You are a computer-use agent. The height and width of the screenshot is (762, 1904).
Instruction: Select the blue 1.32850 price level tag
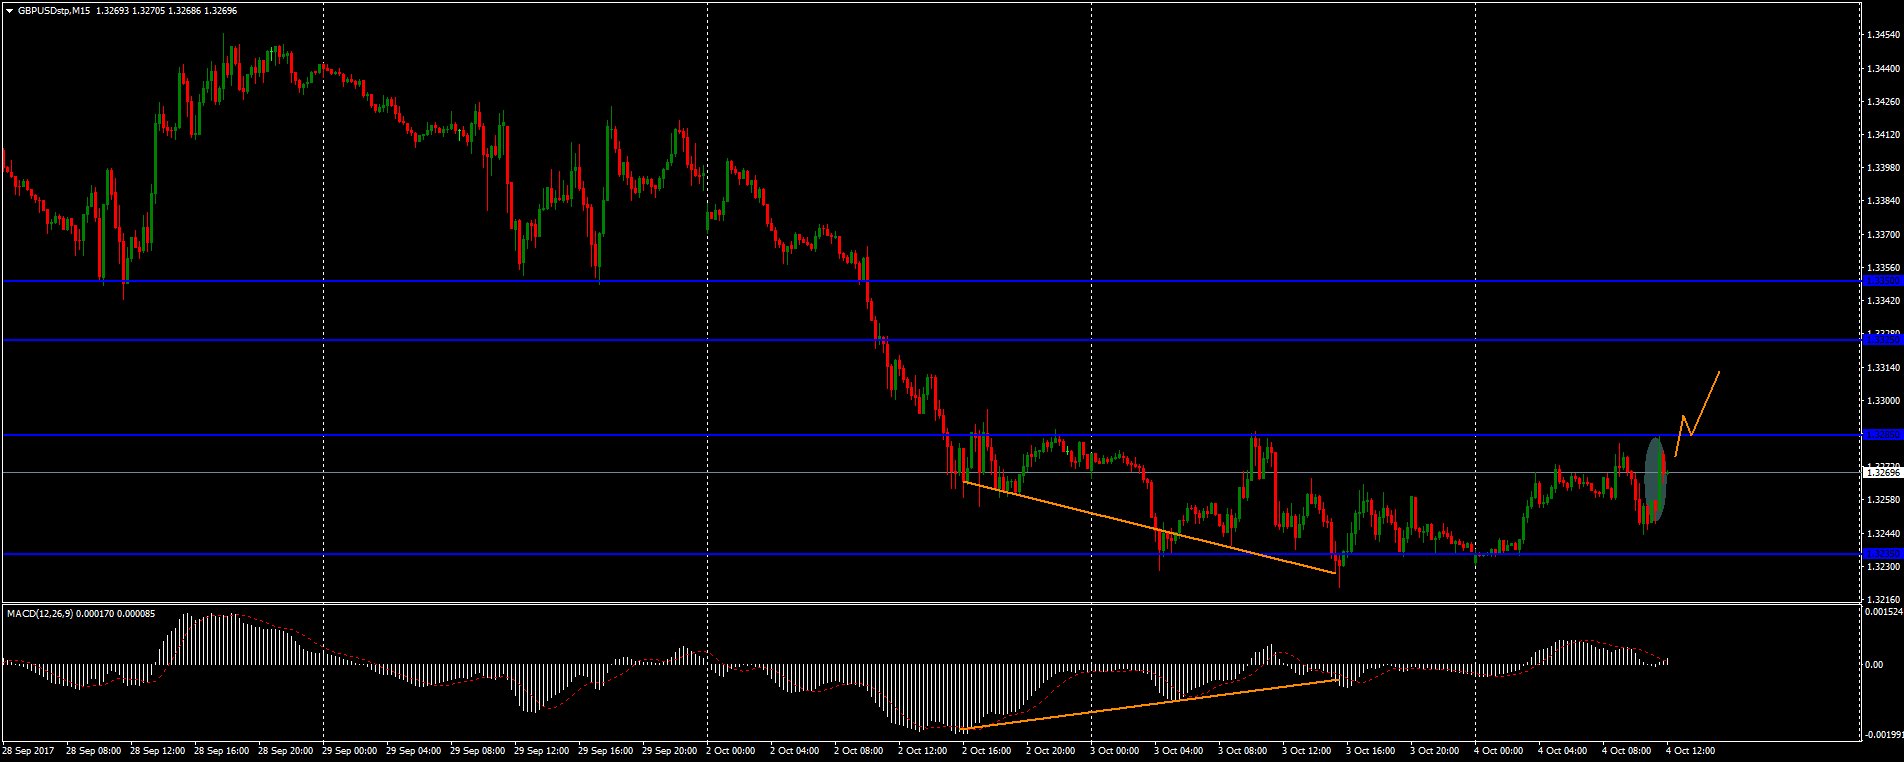[1883, 435]
